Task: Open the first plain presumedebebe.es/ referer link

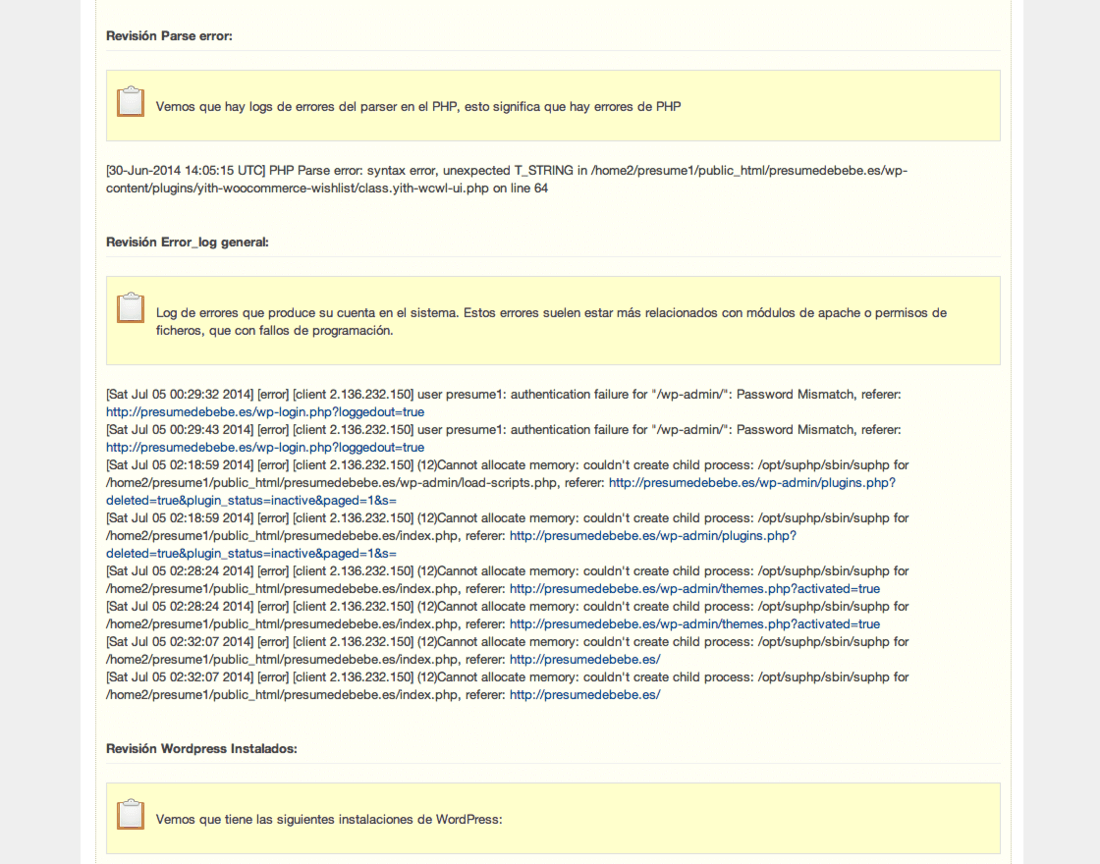Action: pyautogui.click(x=585, y=660)
